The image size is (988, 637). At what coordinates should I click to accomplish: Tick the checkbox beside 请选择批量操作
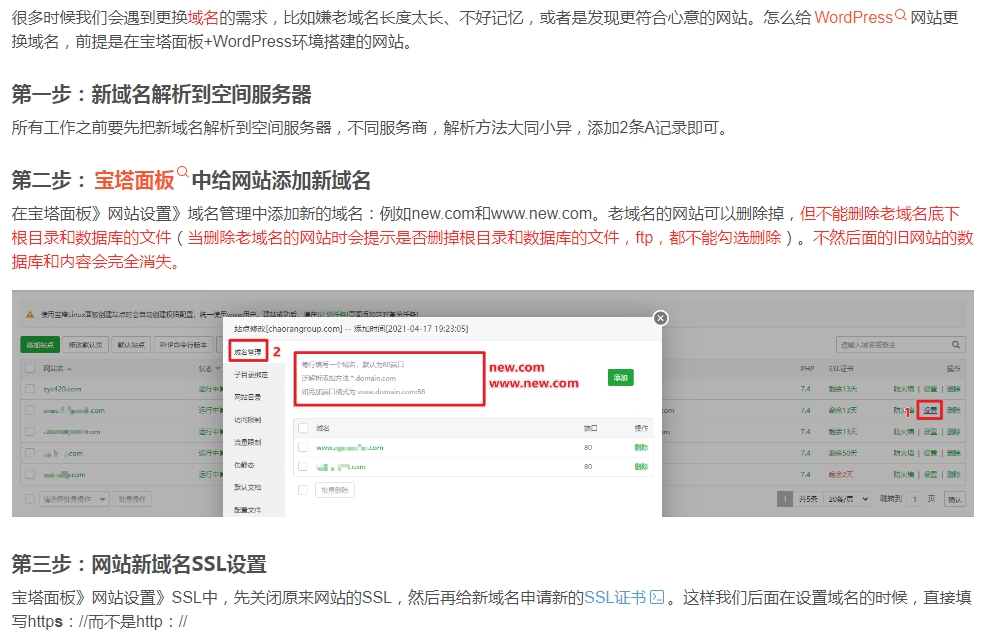pyautogui.click(x=30, y=499)
